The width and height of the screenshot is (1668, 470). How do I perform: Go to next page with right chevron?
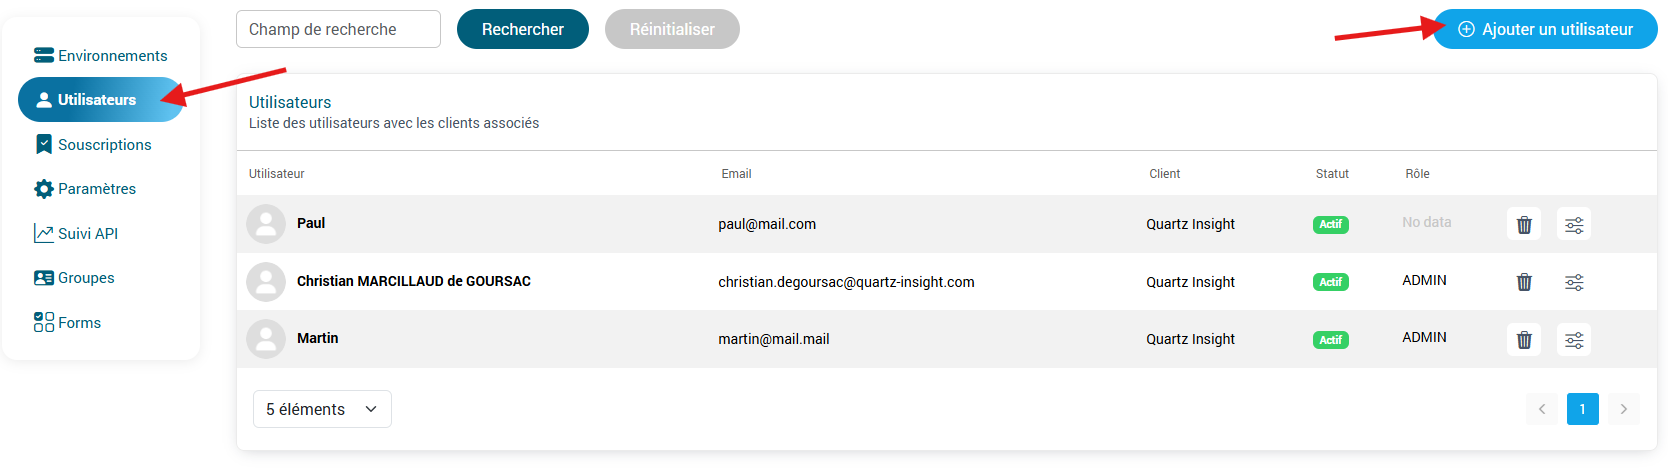click(1623, 409)
